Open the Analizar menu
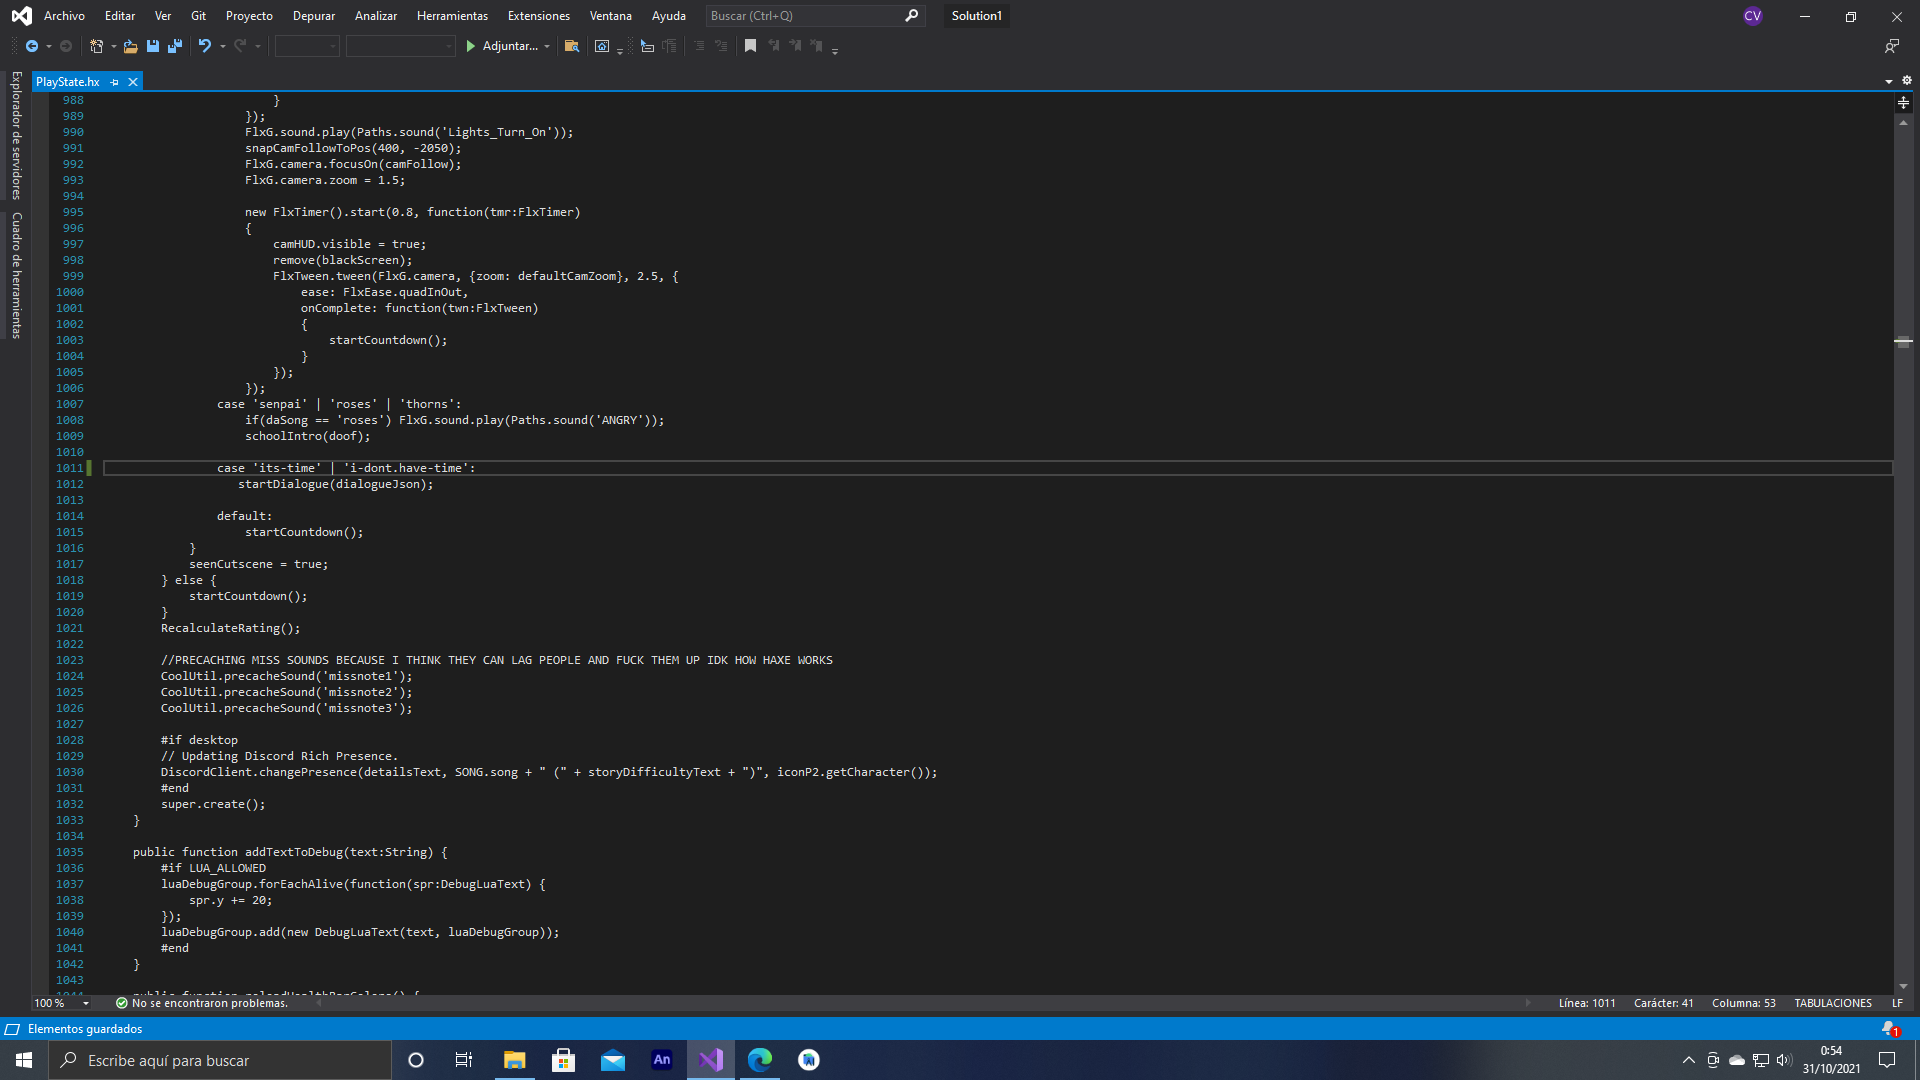 pyautogui.click(x=376, y=16)
